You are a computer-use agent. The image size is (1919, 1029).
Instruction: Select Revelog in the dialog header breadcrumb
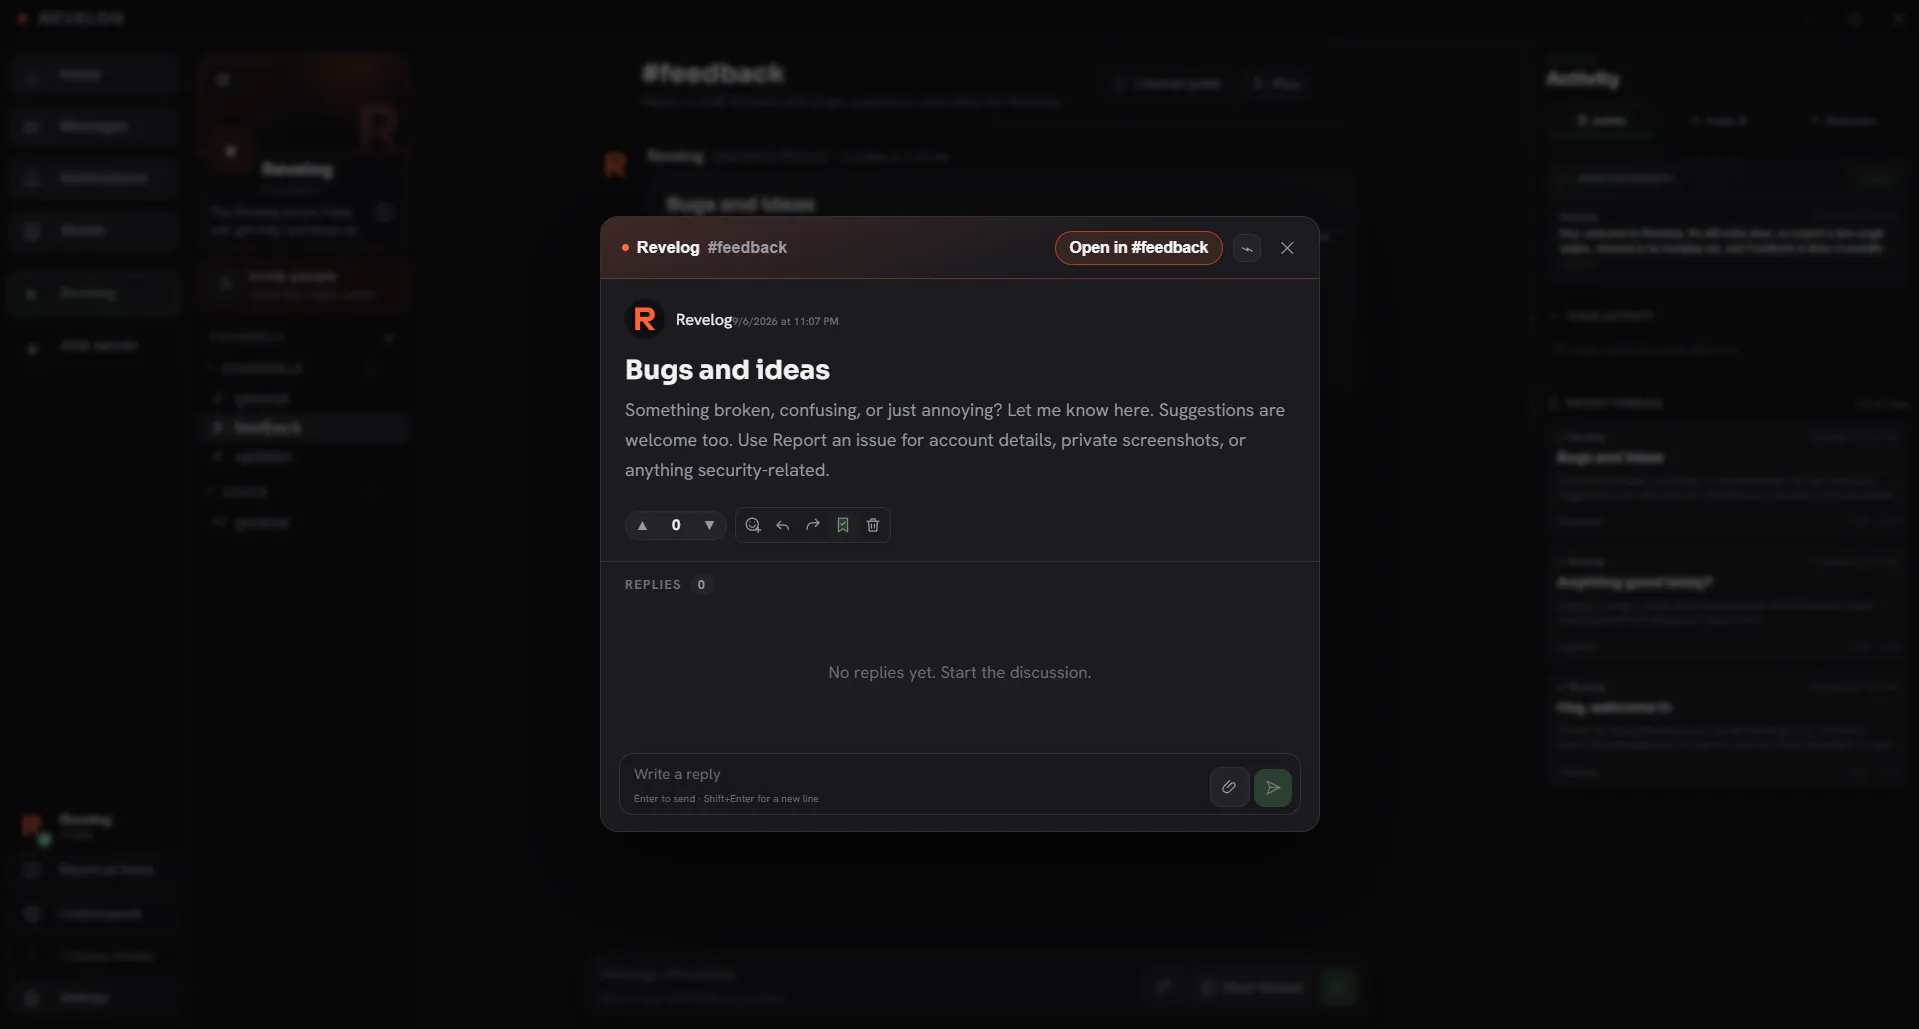tap(668, 248)
